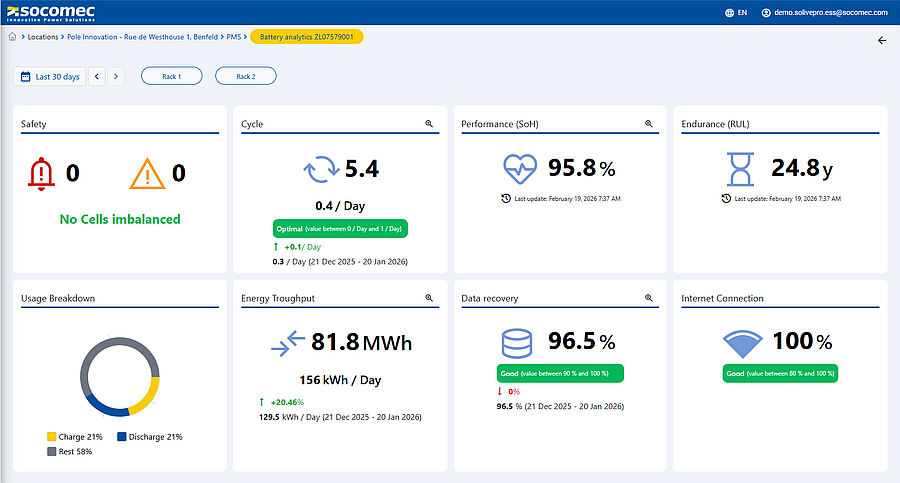This screenshot has height=483, width=900.
Task: Open the EN language selector
Action: click(742, 13)
